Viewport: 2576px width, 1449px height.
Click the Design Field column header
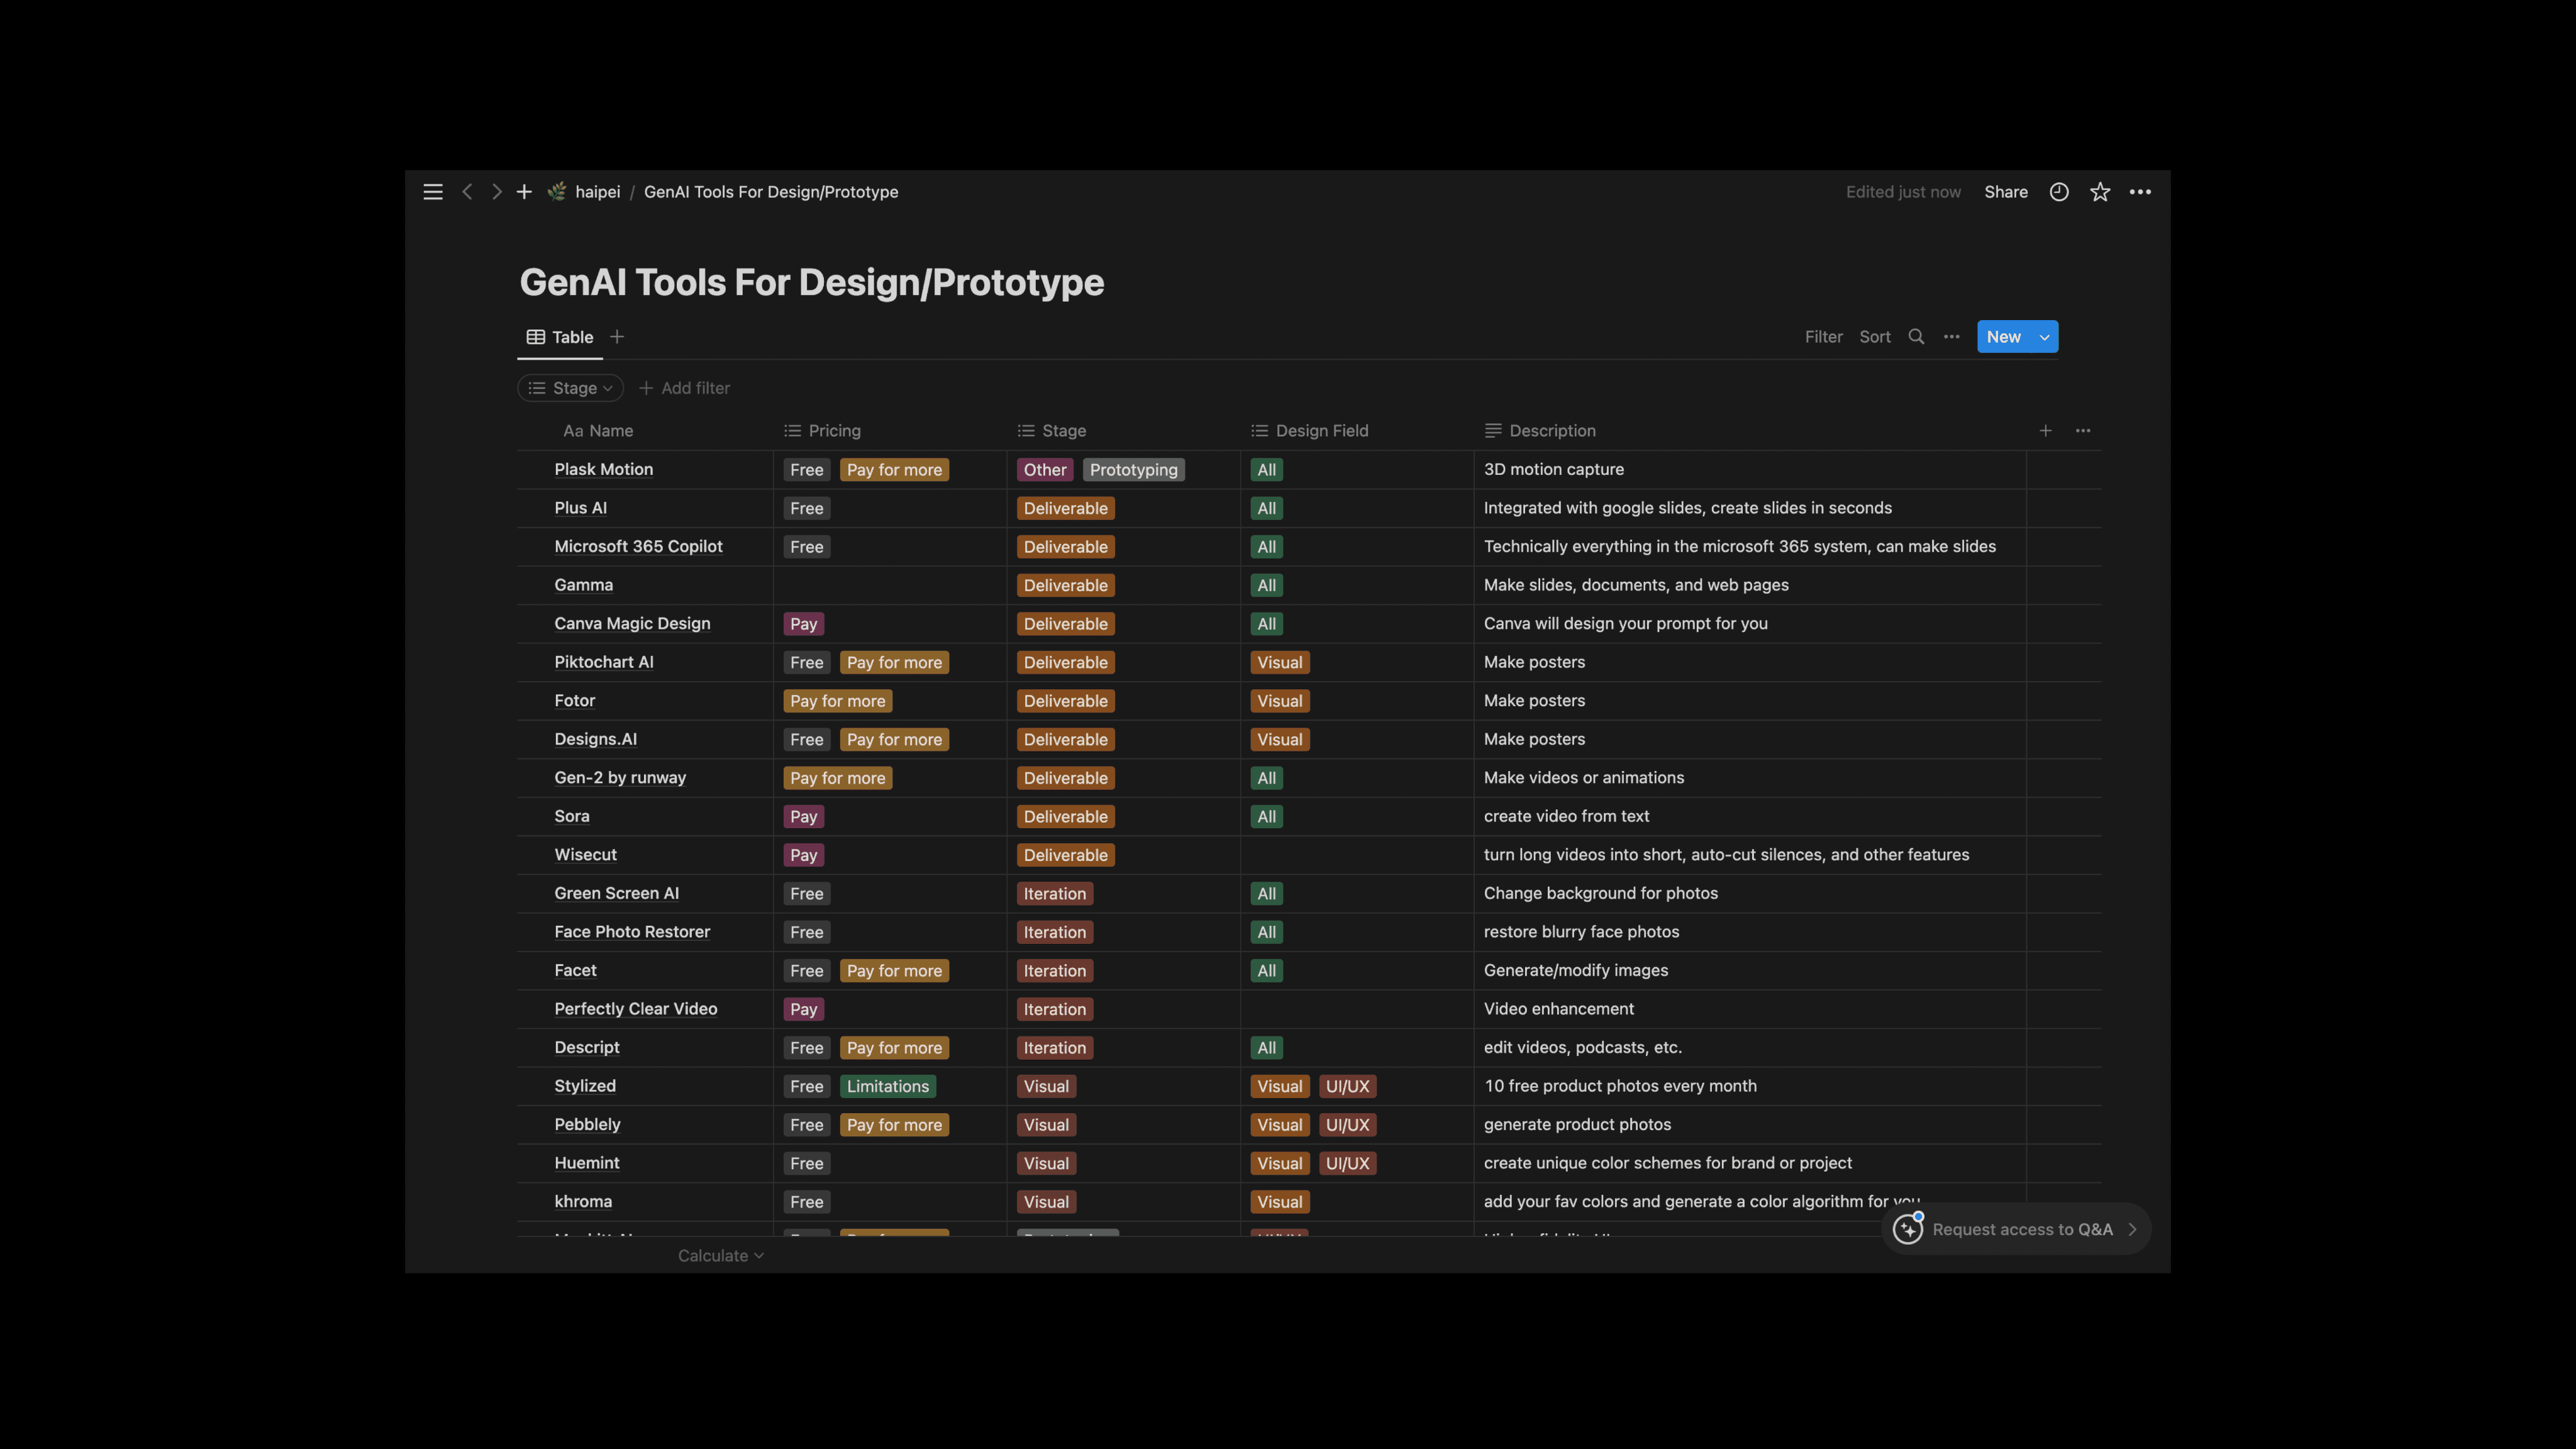(1309, 431)
